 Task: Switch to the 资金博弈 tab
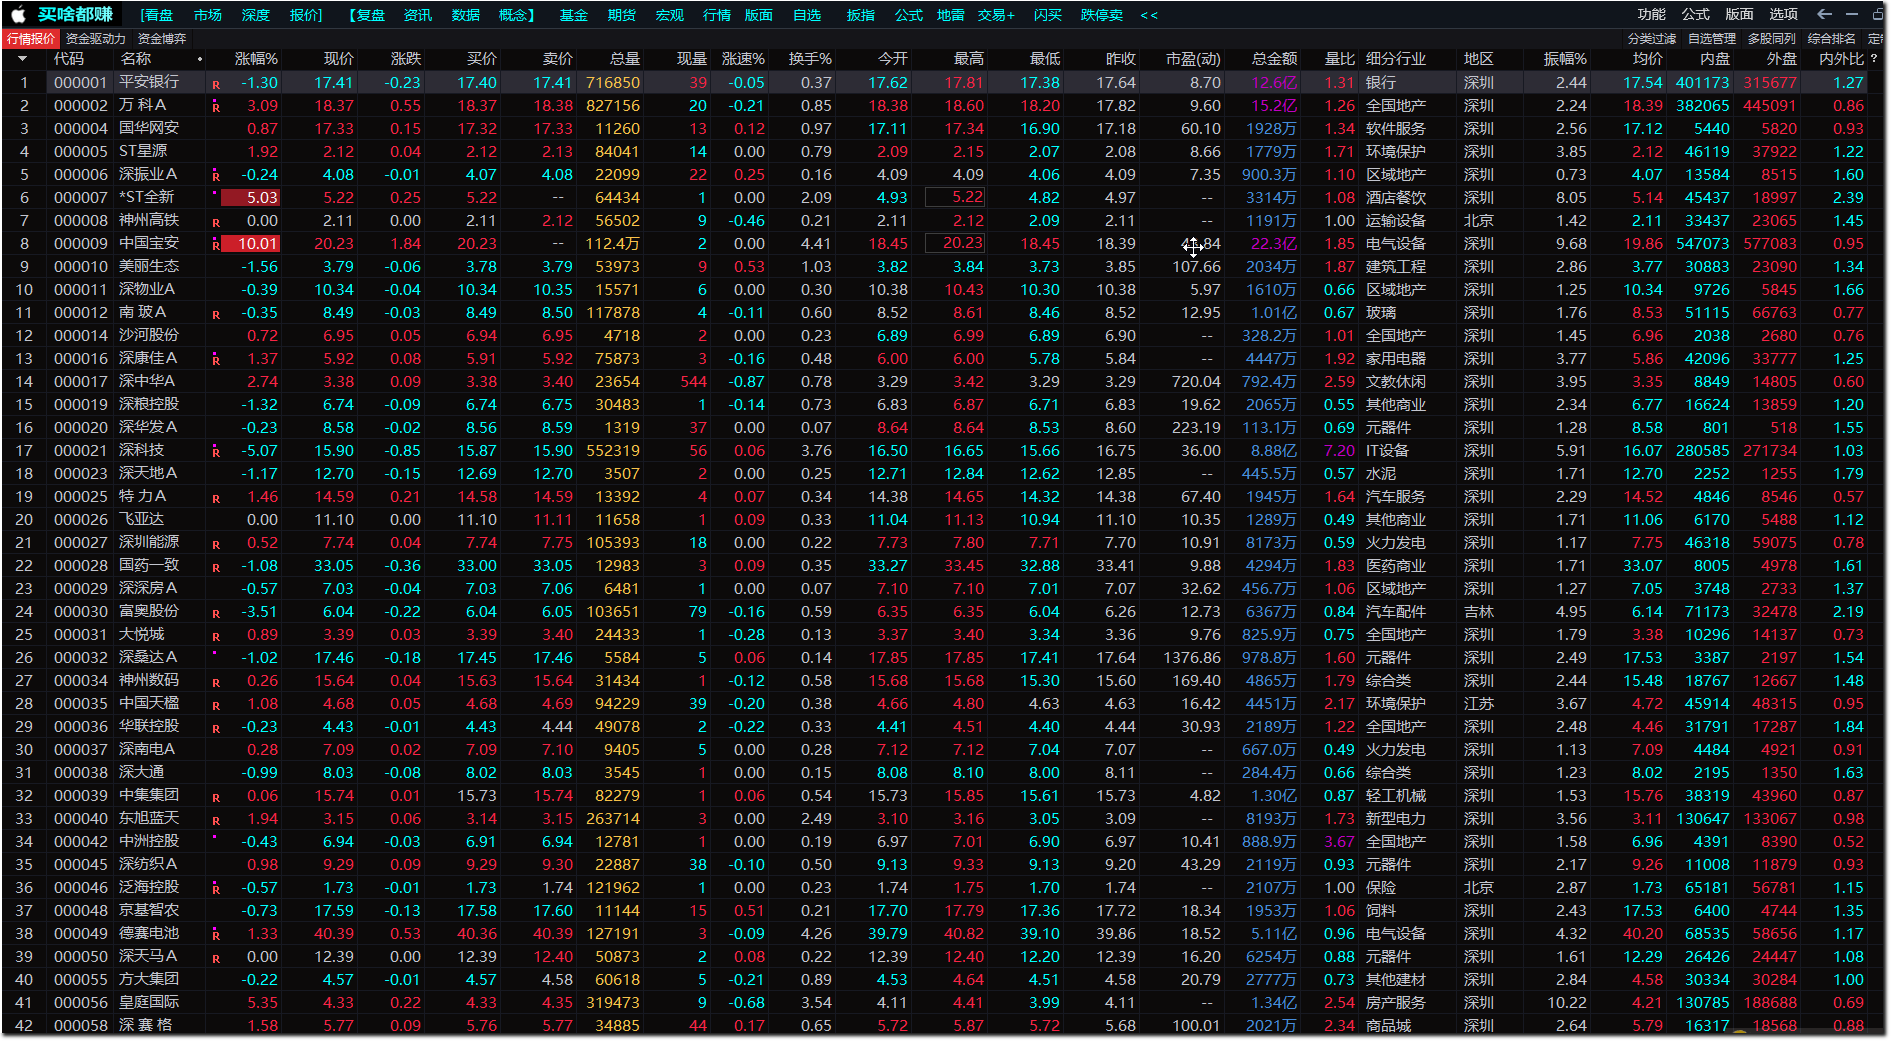(x=162, y=39)
